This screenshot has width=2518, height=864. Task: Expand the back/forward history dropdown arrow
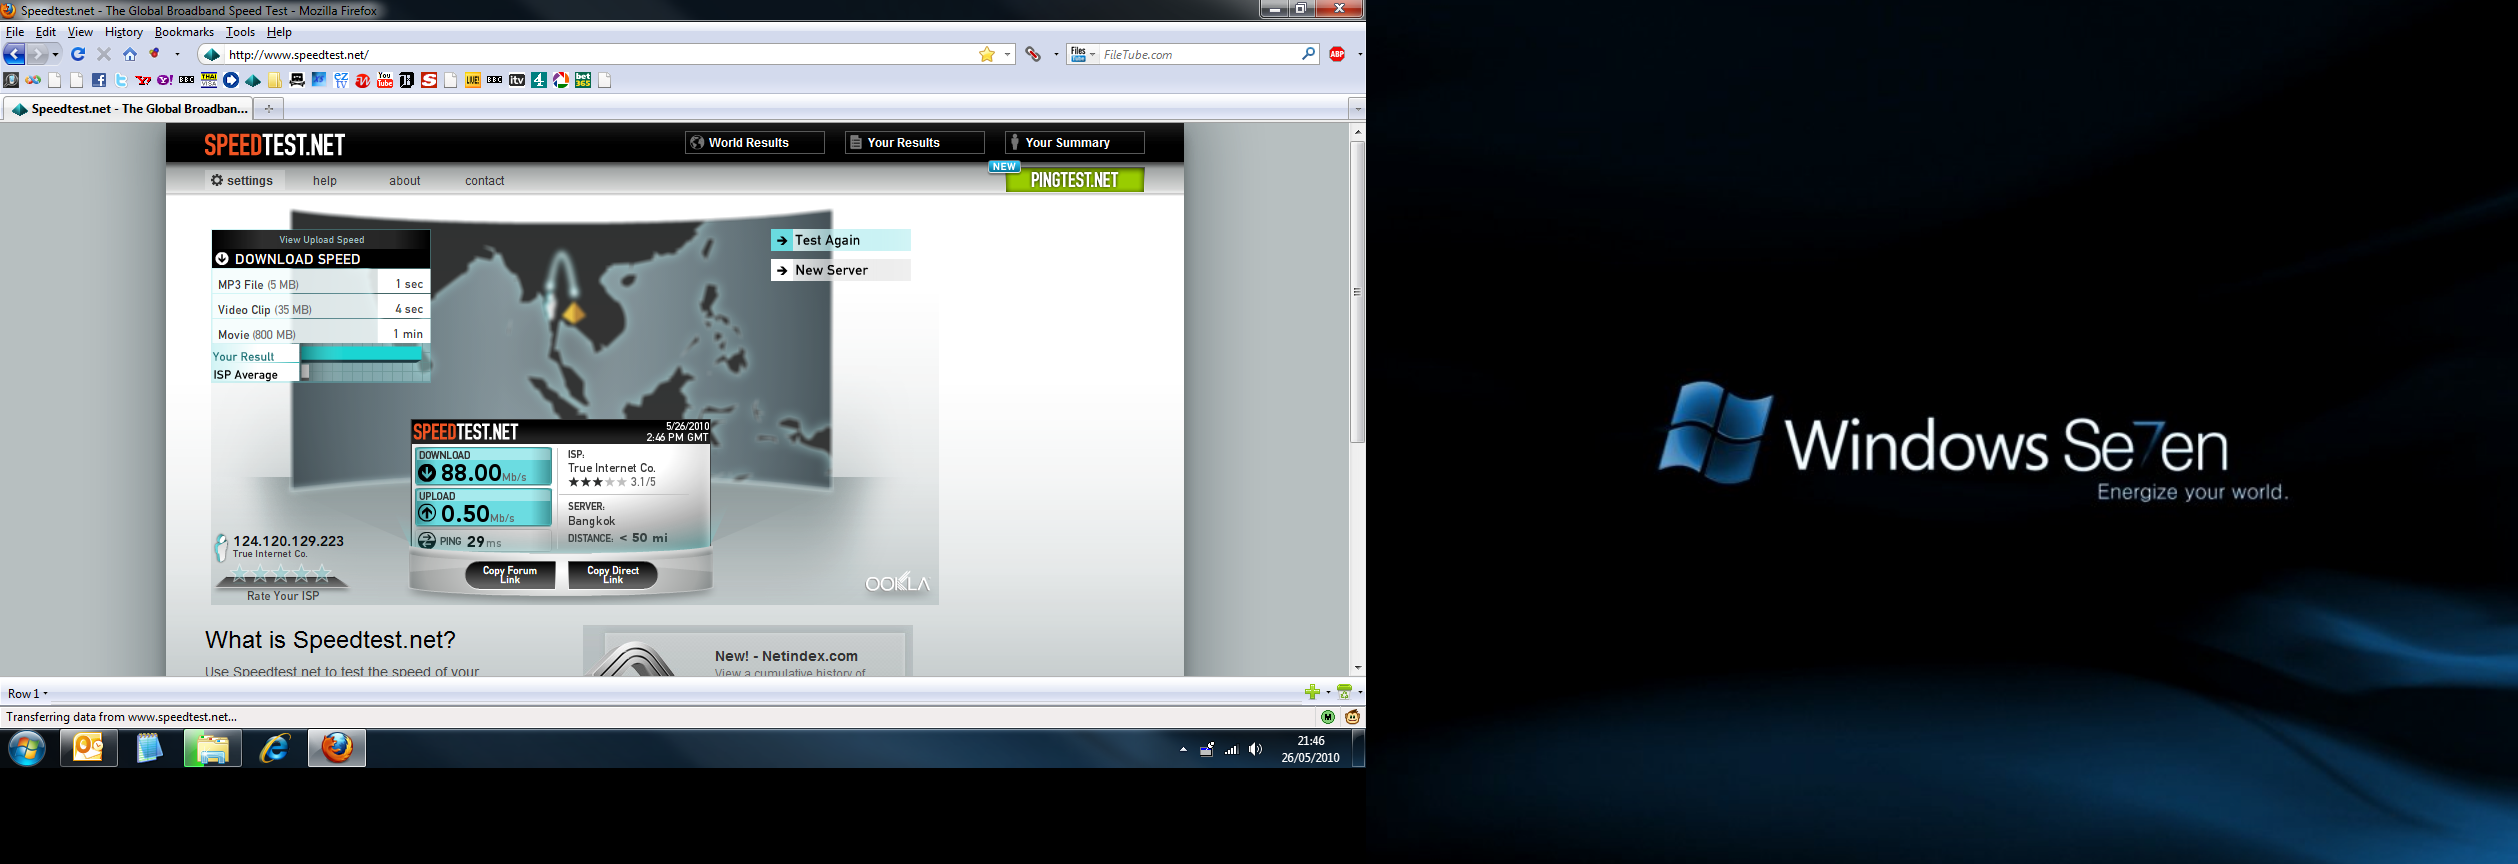(x=56, y=54)
